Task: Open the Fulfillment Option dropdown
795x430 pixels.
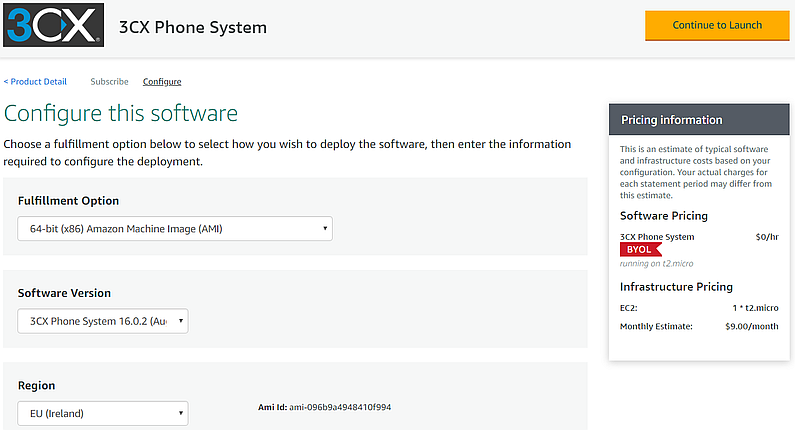Action: click(x=175, y=229)
